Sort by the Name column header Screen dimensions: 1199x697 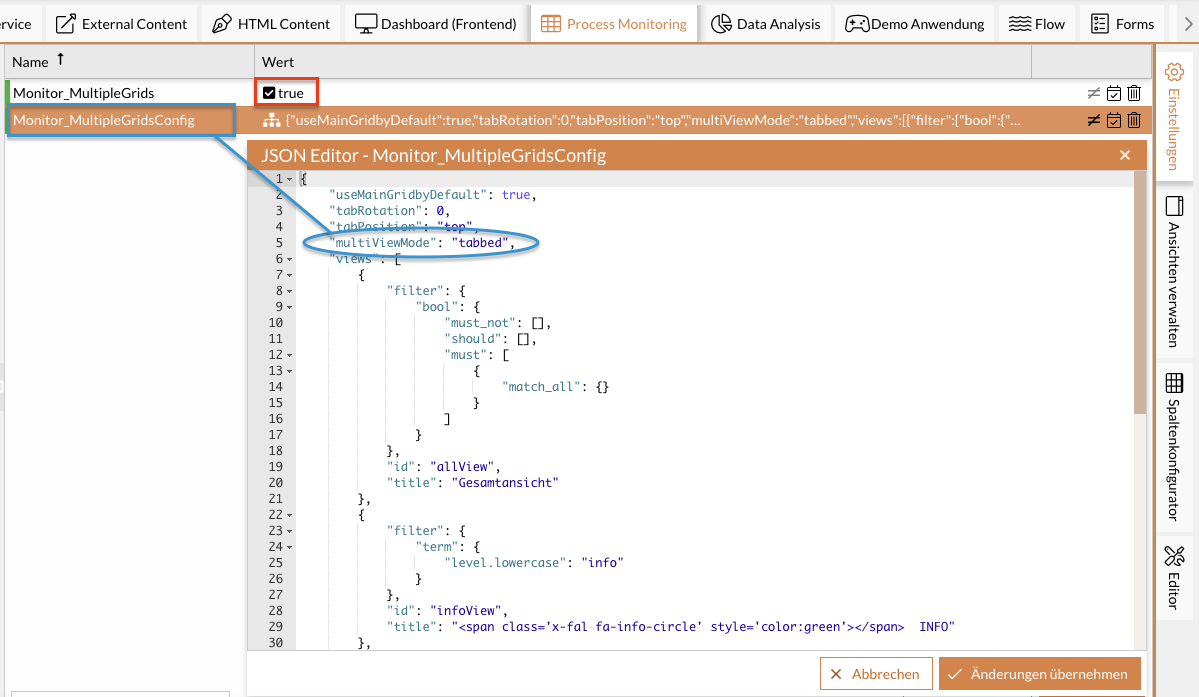pyautogui.click(x=31, y=62)
